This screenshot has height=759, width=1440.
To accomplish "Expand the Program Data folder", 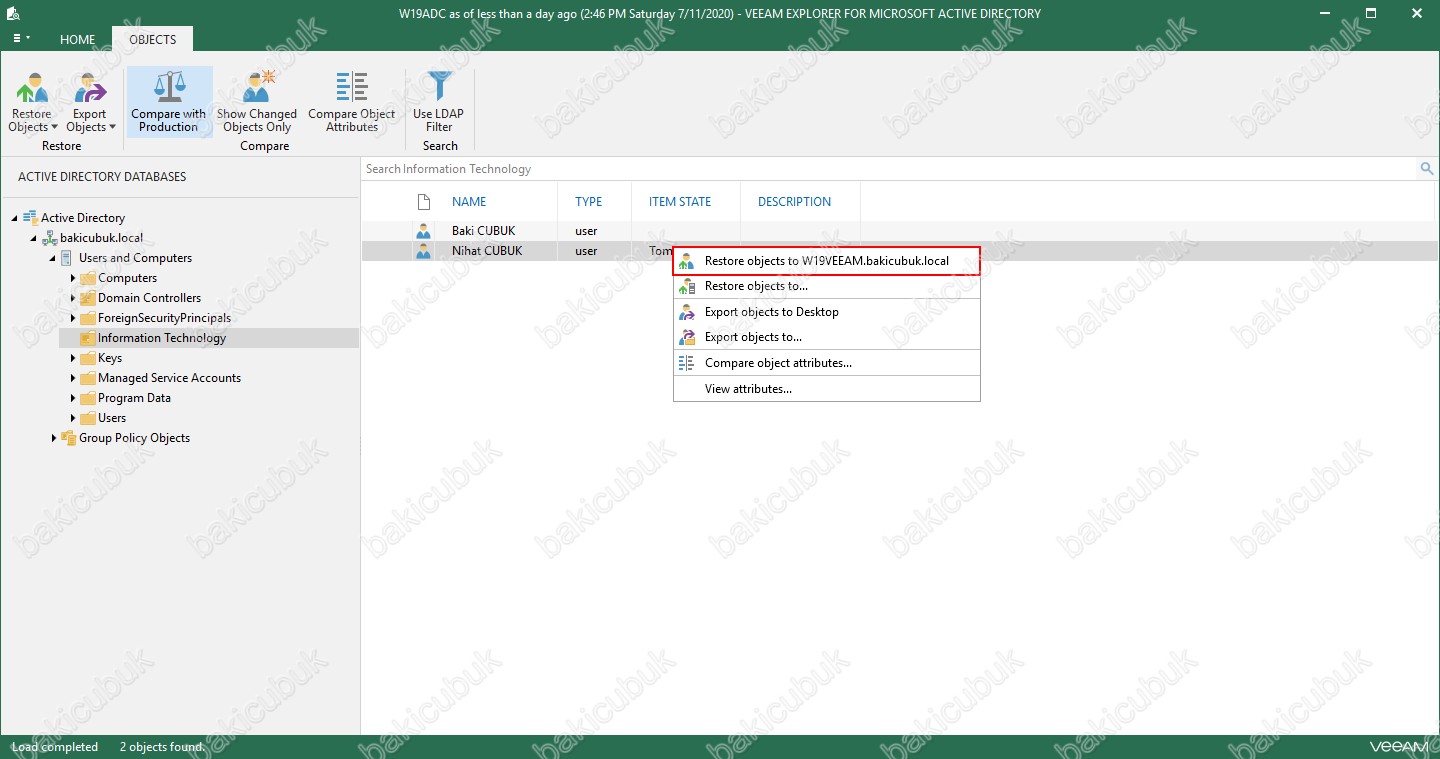I will (x=73, y=398).
